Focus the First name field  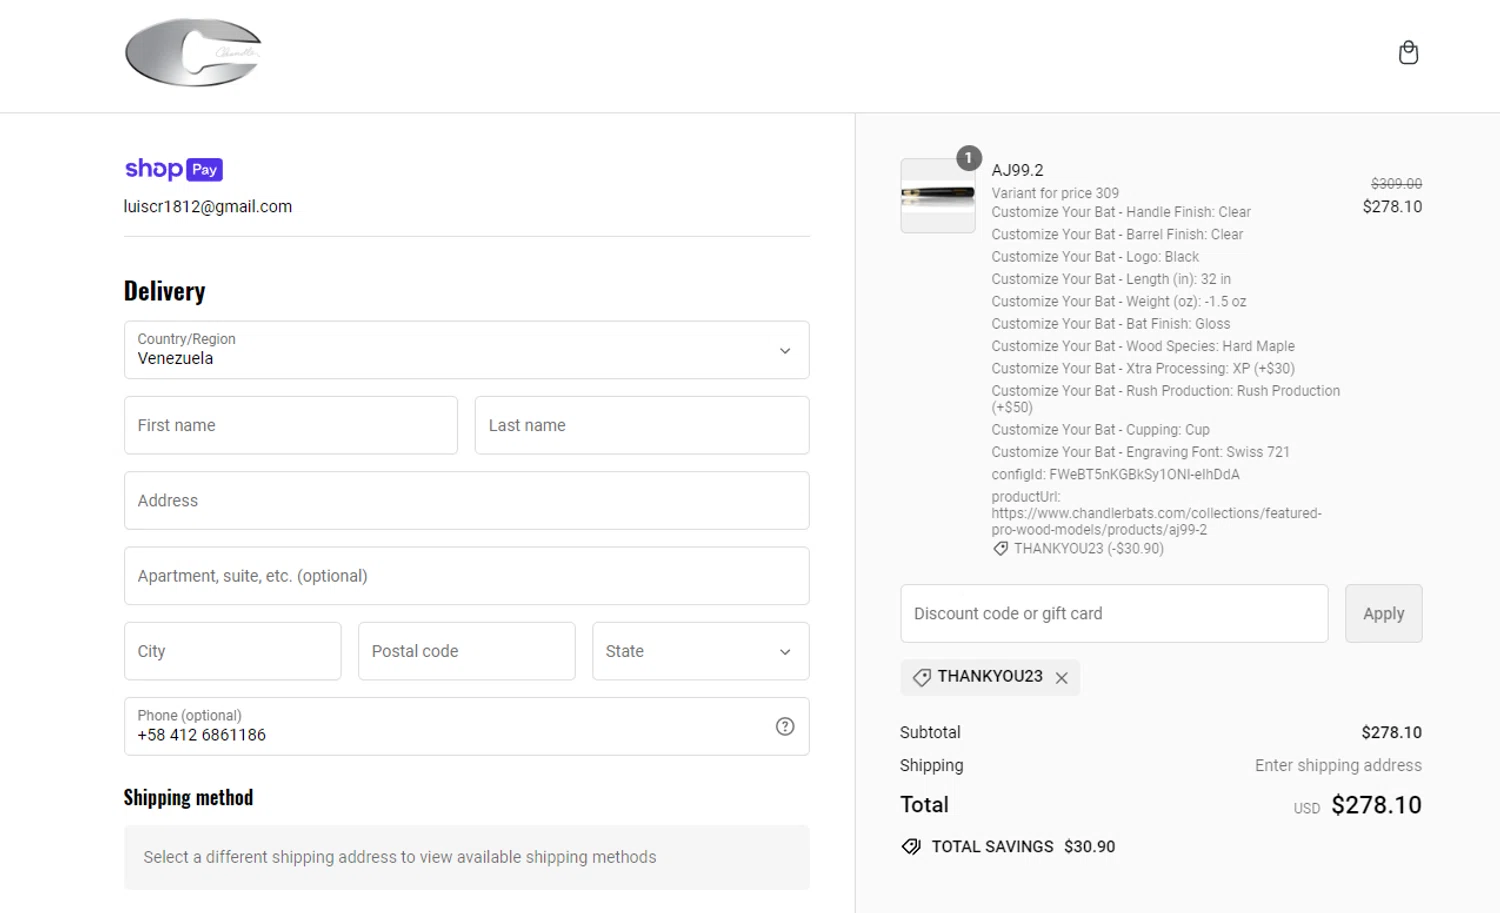tap(291, 425)
